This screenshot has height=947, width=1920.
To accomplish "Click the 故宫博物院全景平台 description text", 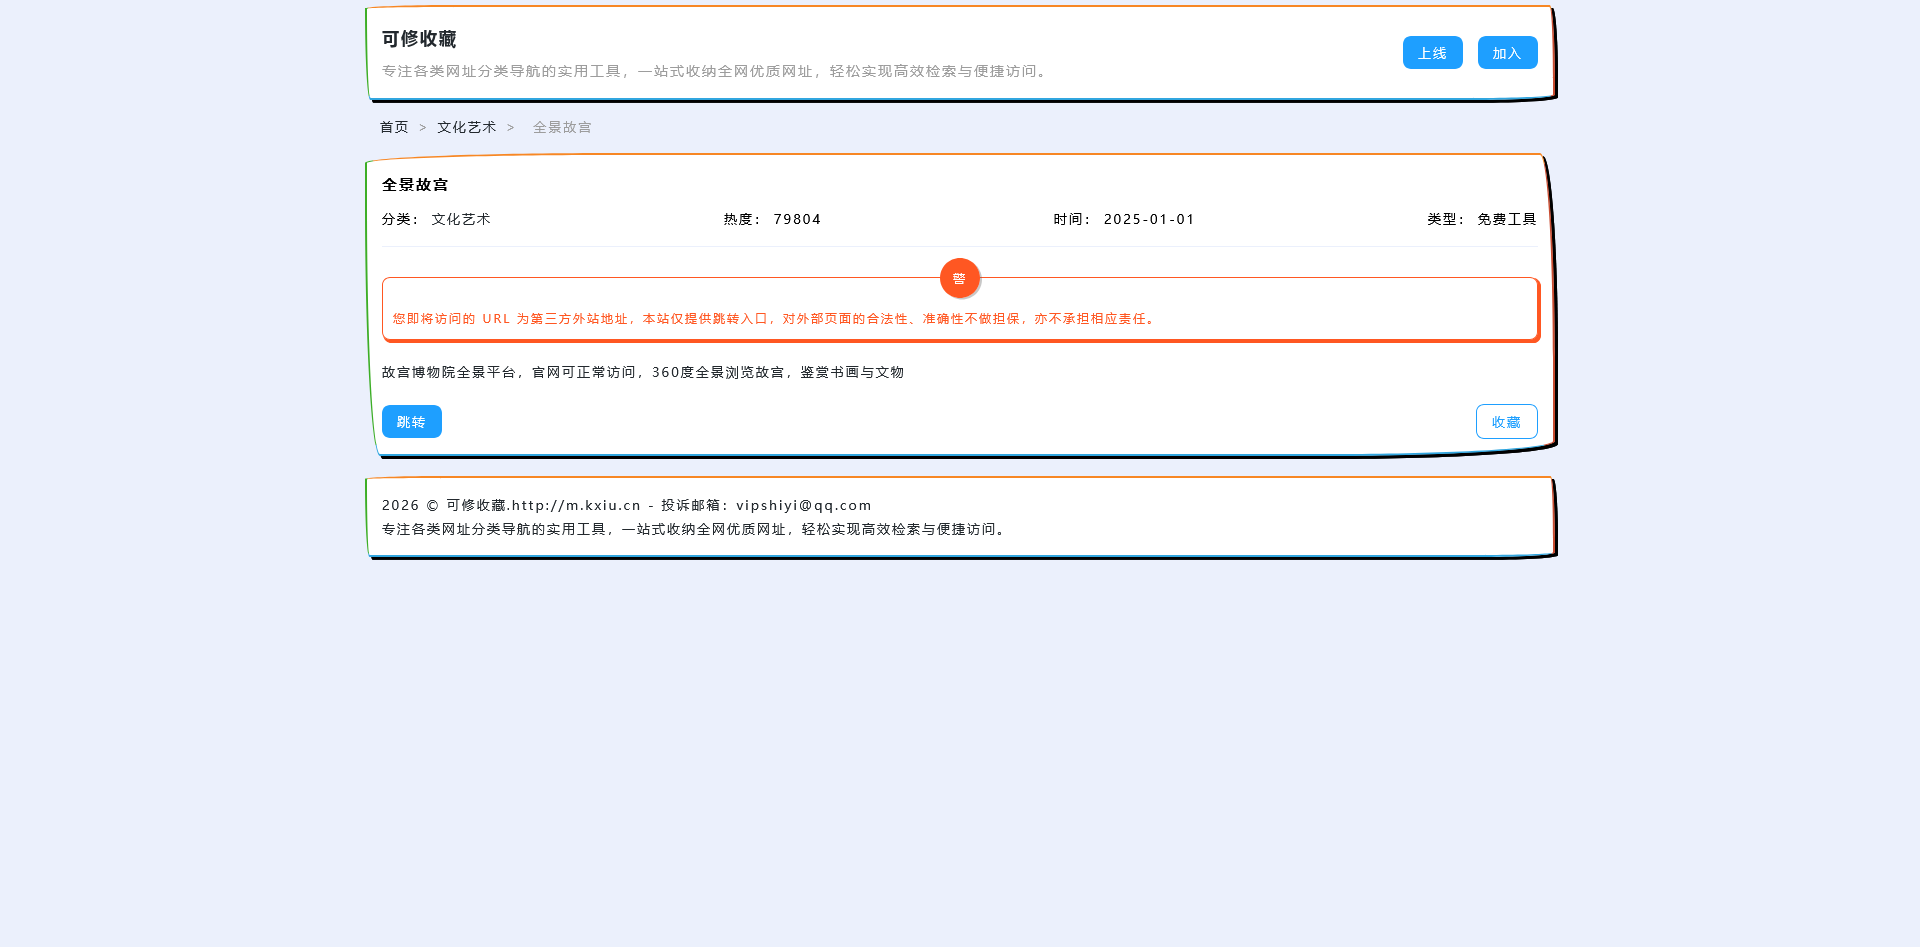I will [x=643, y=372].
